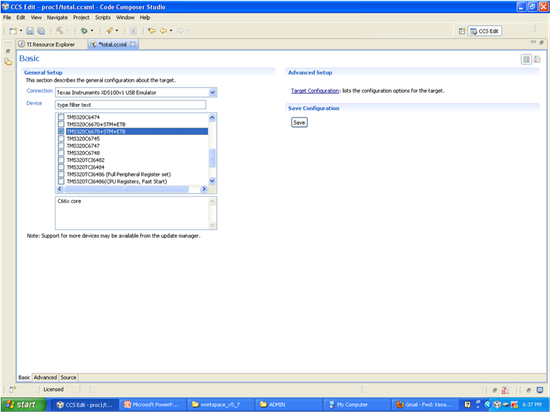Click the minimize editor view icon
This screenshot has height=412, width=550.
coord(533,42)
